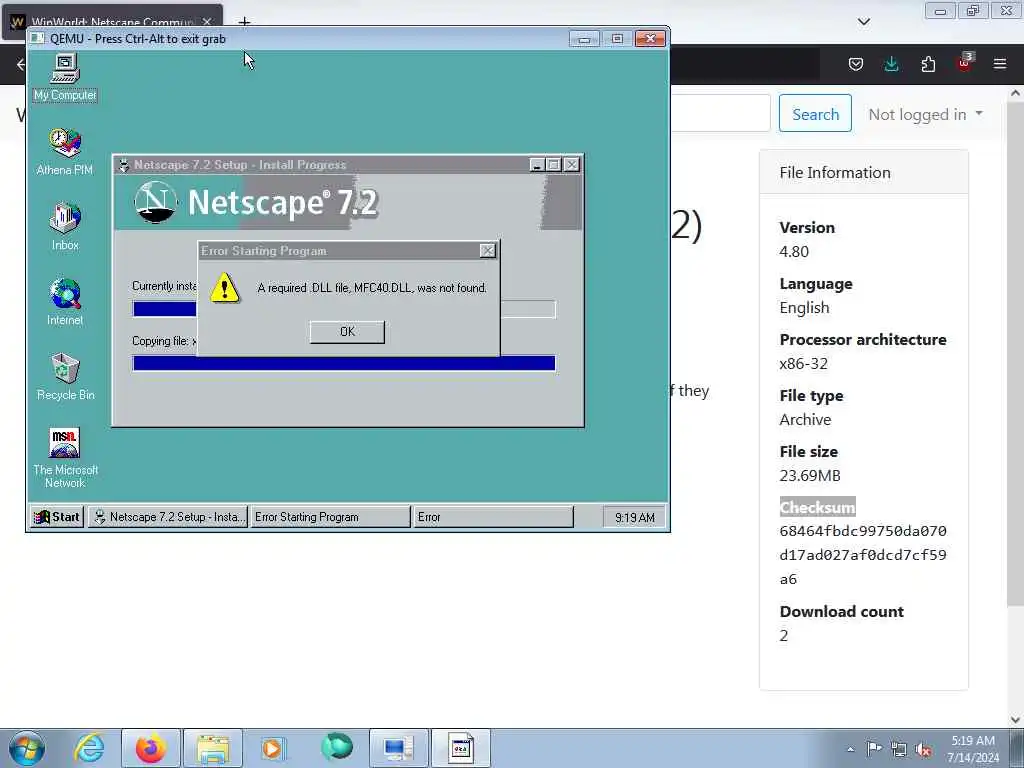Click the Download count value 2
The image size is (1024, 768).
tap(784, 635)
